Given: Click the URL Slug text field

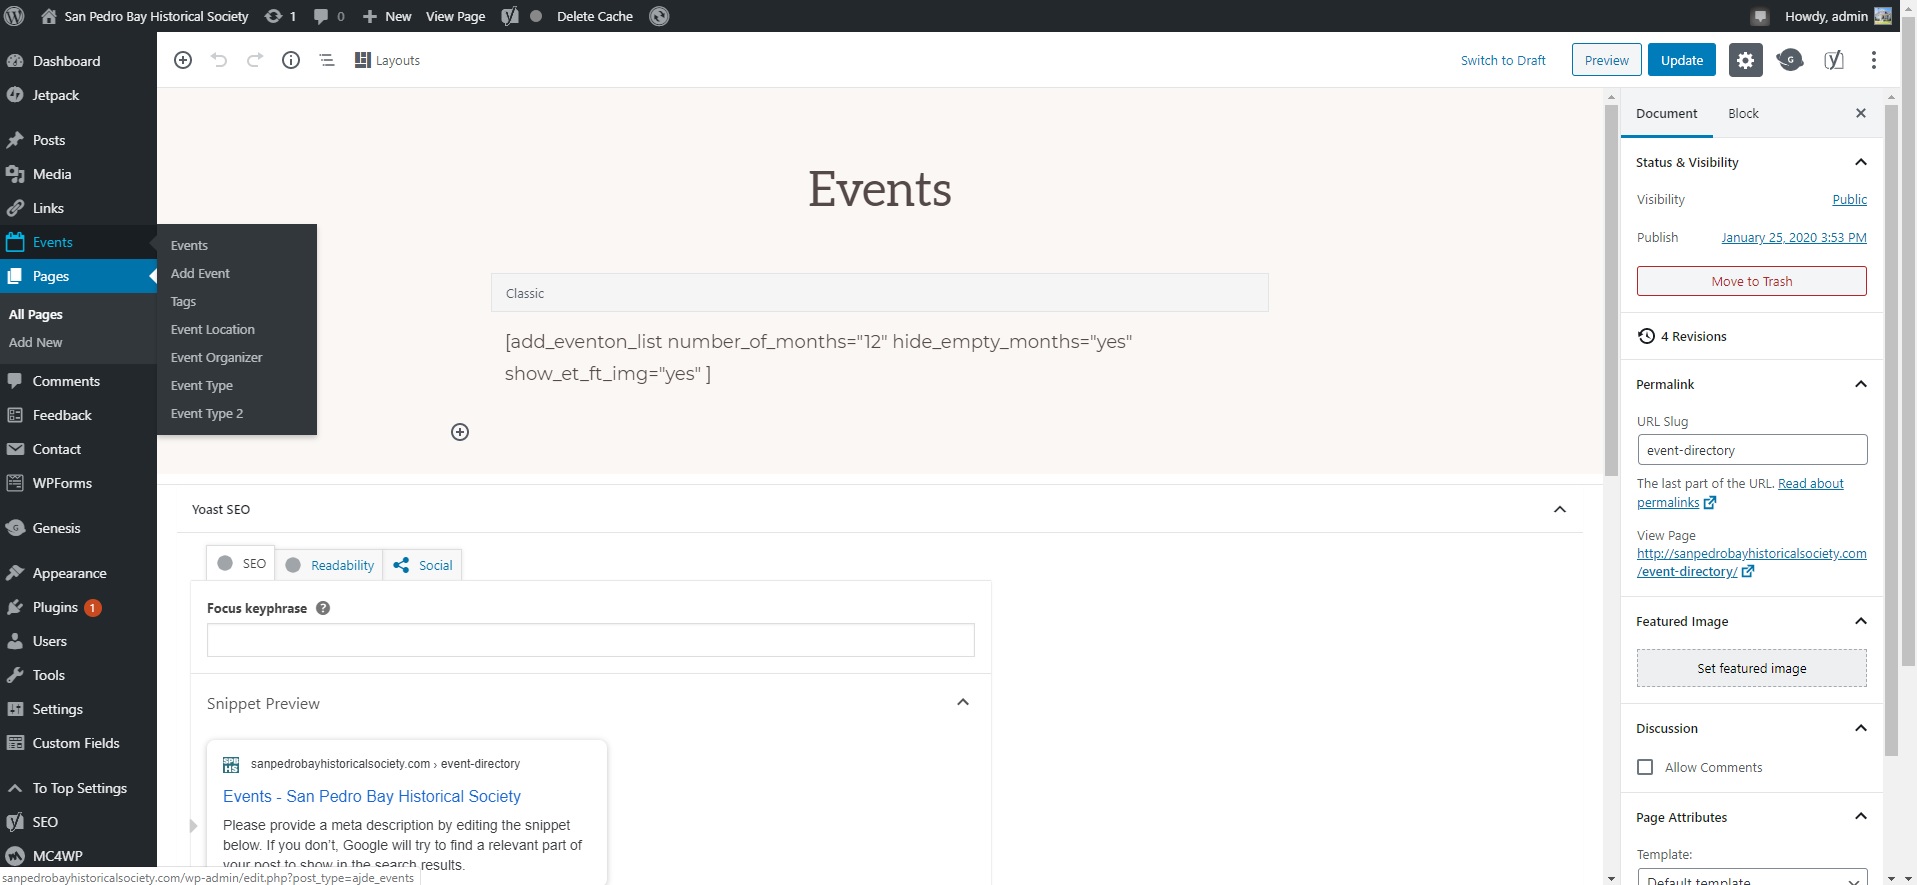Looking at the screenshot, I should (x=1751, y=450).
